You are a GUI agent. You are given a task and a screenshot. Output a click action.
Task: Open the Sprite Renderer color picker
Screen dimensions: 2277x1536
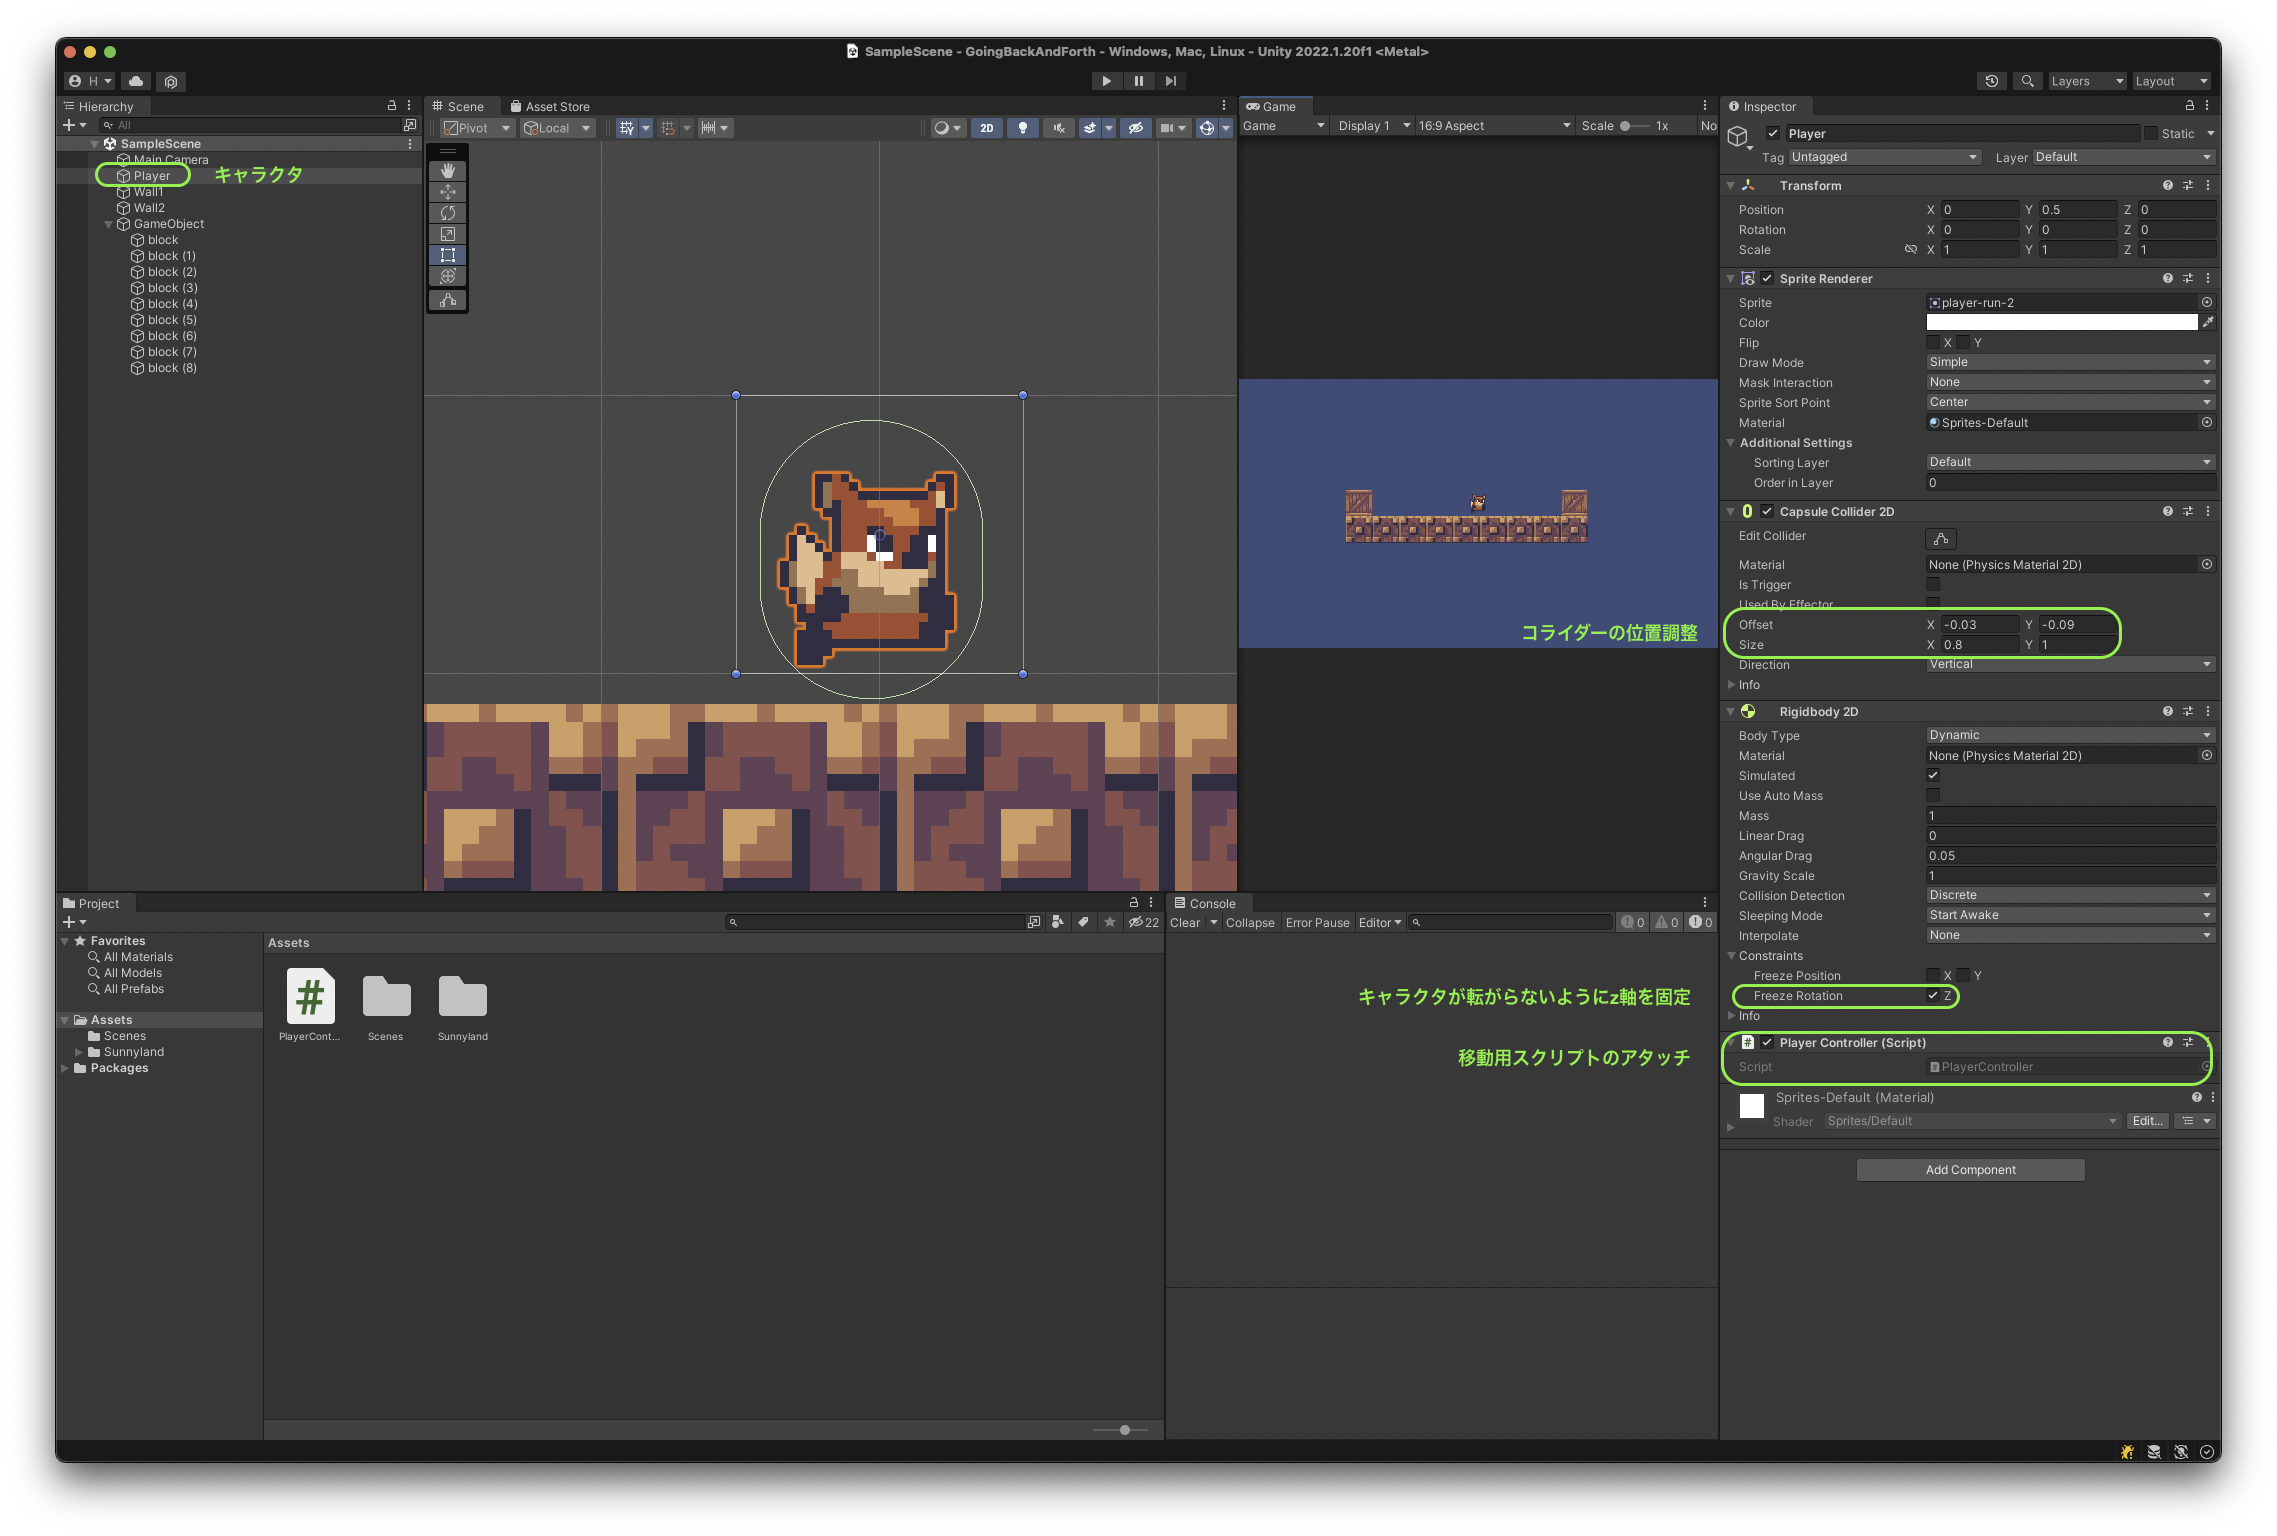[2061, 322]
